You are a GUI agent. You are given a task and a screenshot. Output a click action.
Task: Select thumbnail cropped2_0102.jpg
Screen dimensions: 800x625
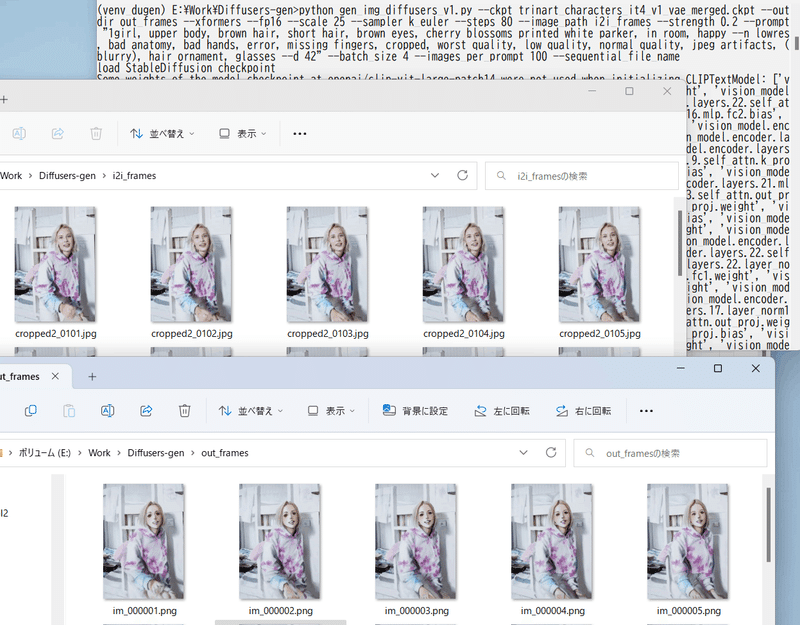(191, 264)
